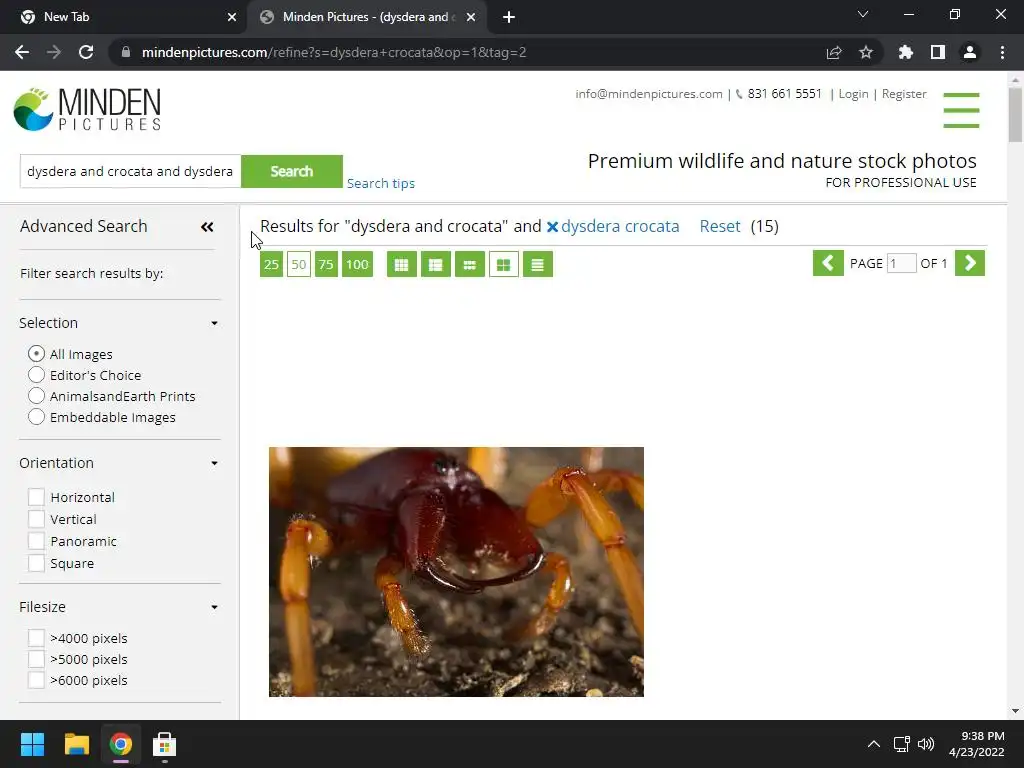
Task: Click info@mindenpictures.com email link
Action: 648,94
